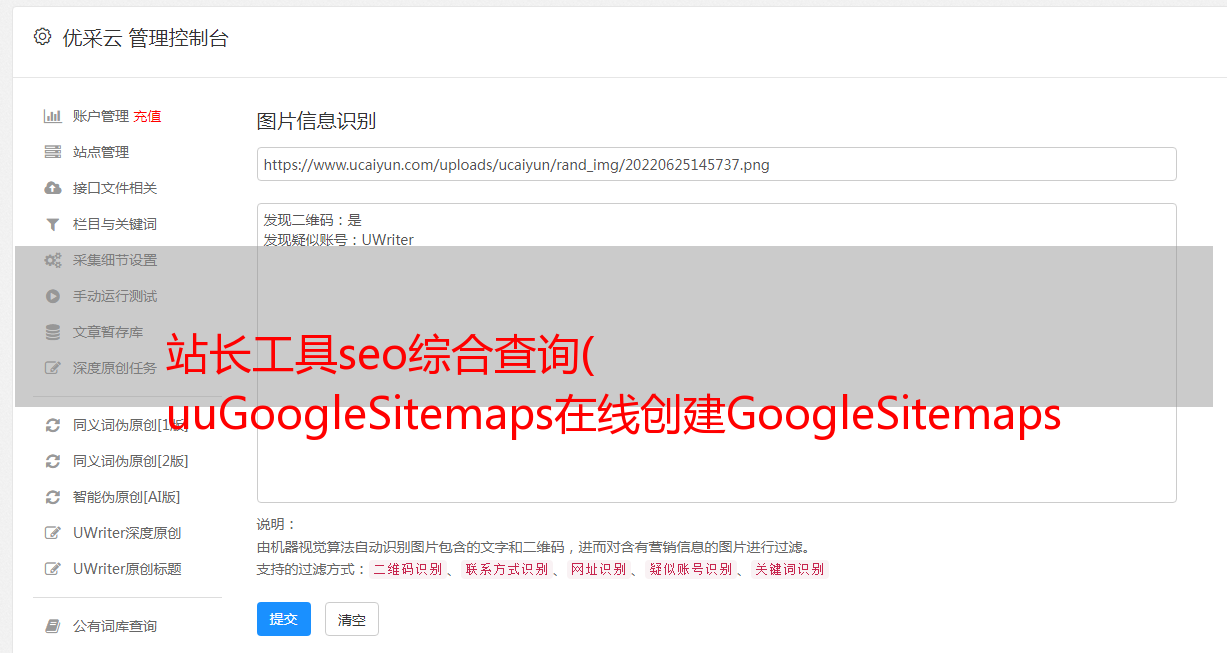Open UWriter深度原创 menu item

127,533
